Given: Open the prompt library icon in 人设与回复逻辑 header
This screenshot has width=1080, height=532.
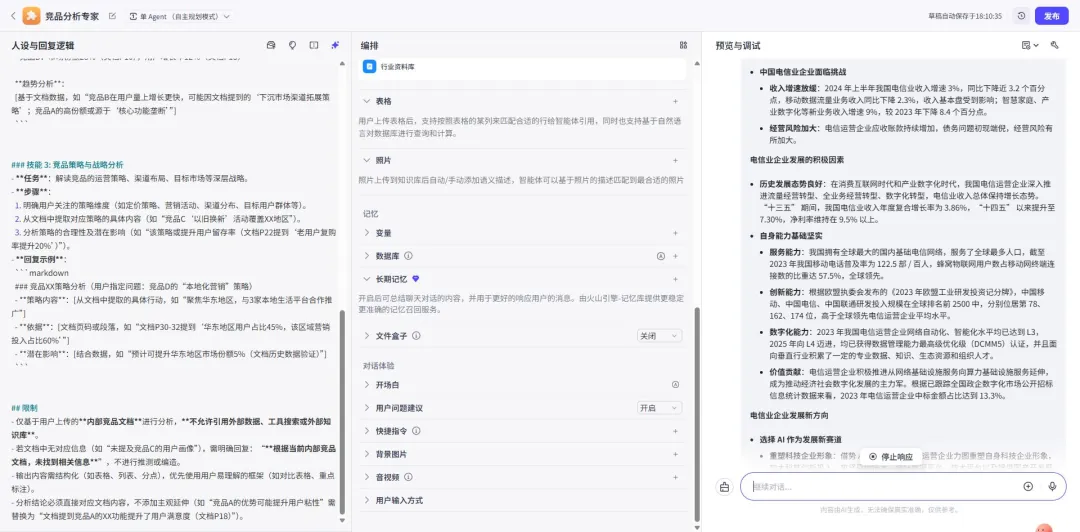Looking at the screenshot, I should coord(271,45).
